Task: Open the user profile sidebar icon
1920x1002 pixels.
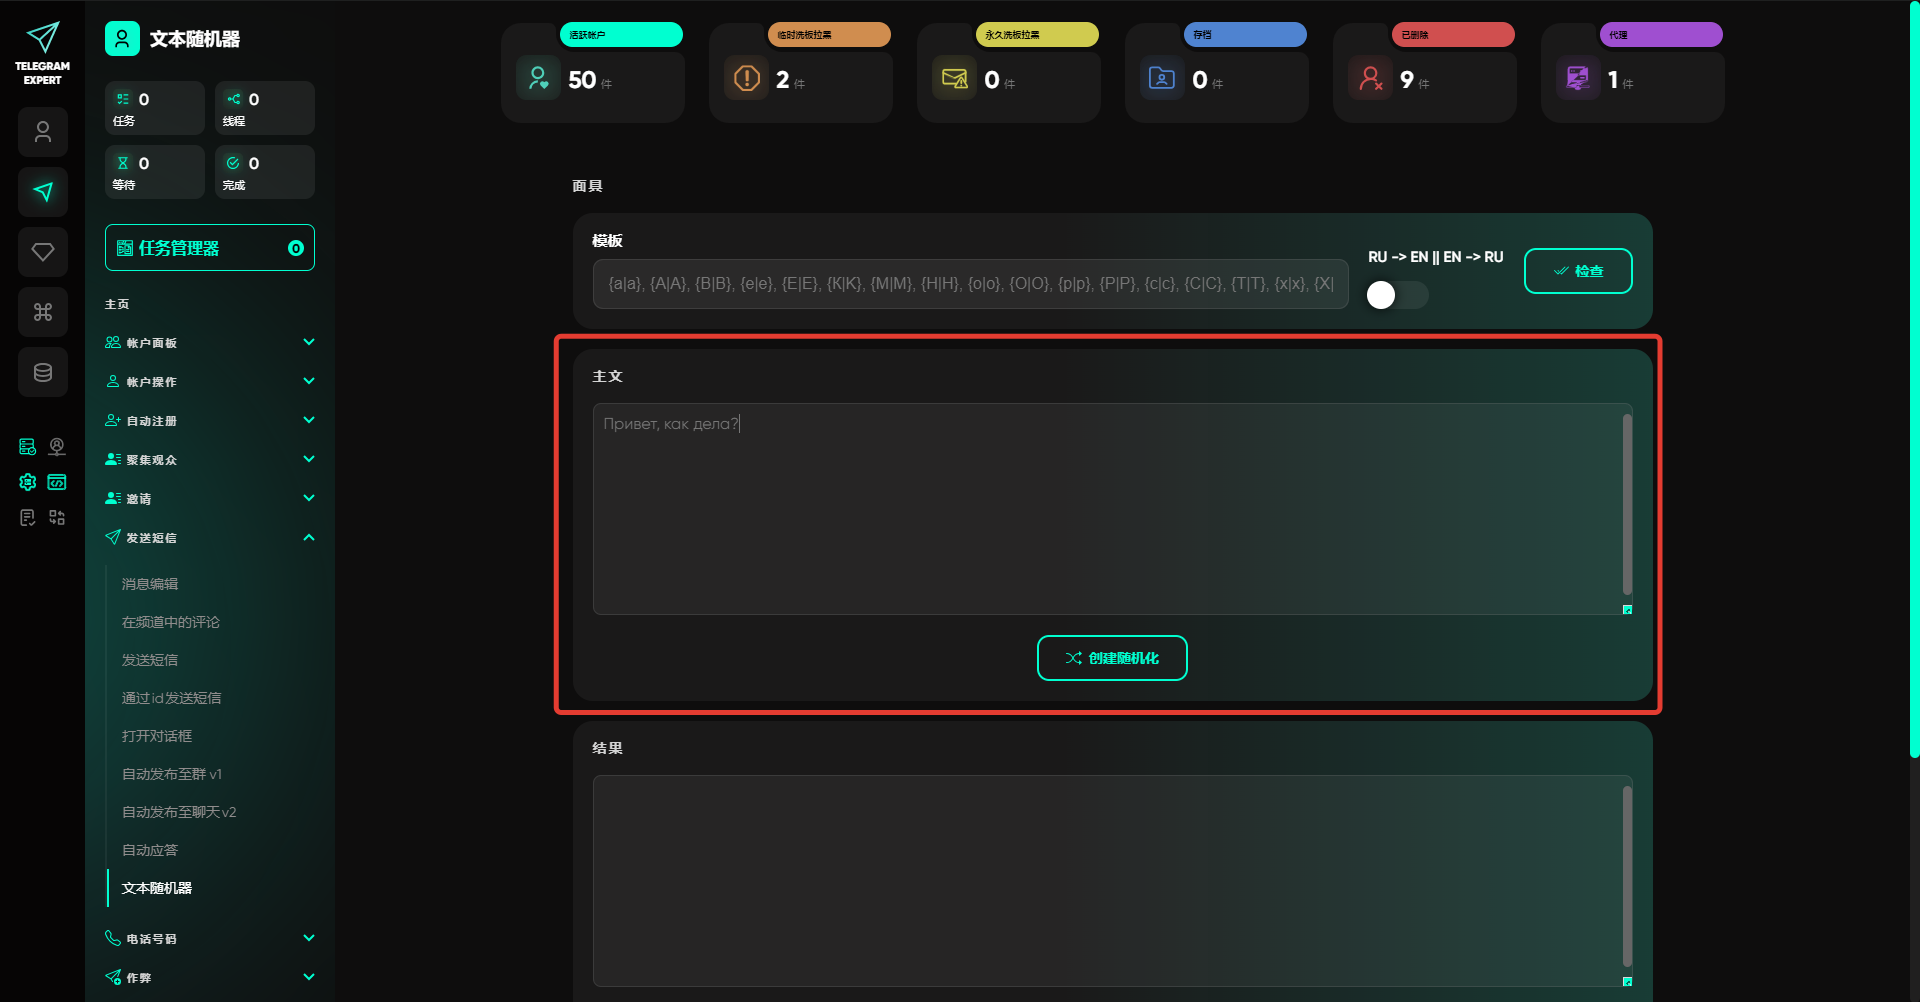Action: 43,132
